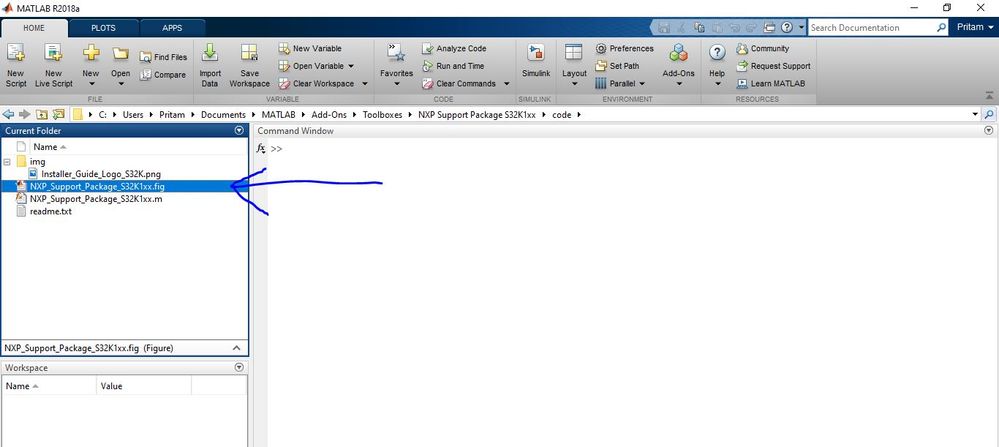Click Run and Time
Screen dimensions: 999x447
[453, 66]
